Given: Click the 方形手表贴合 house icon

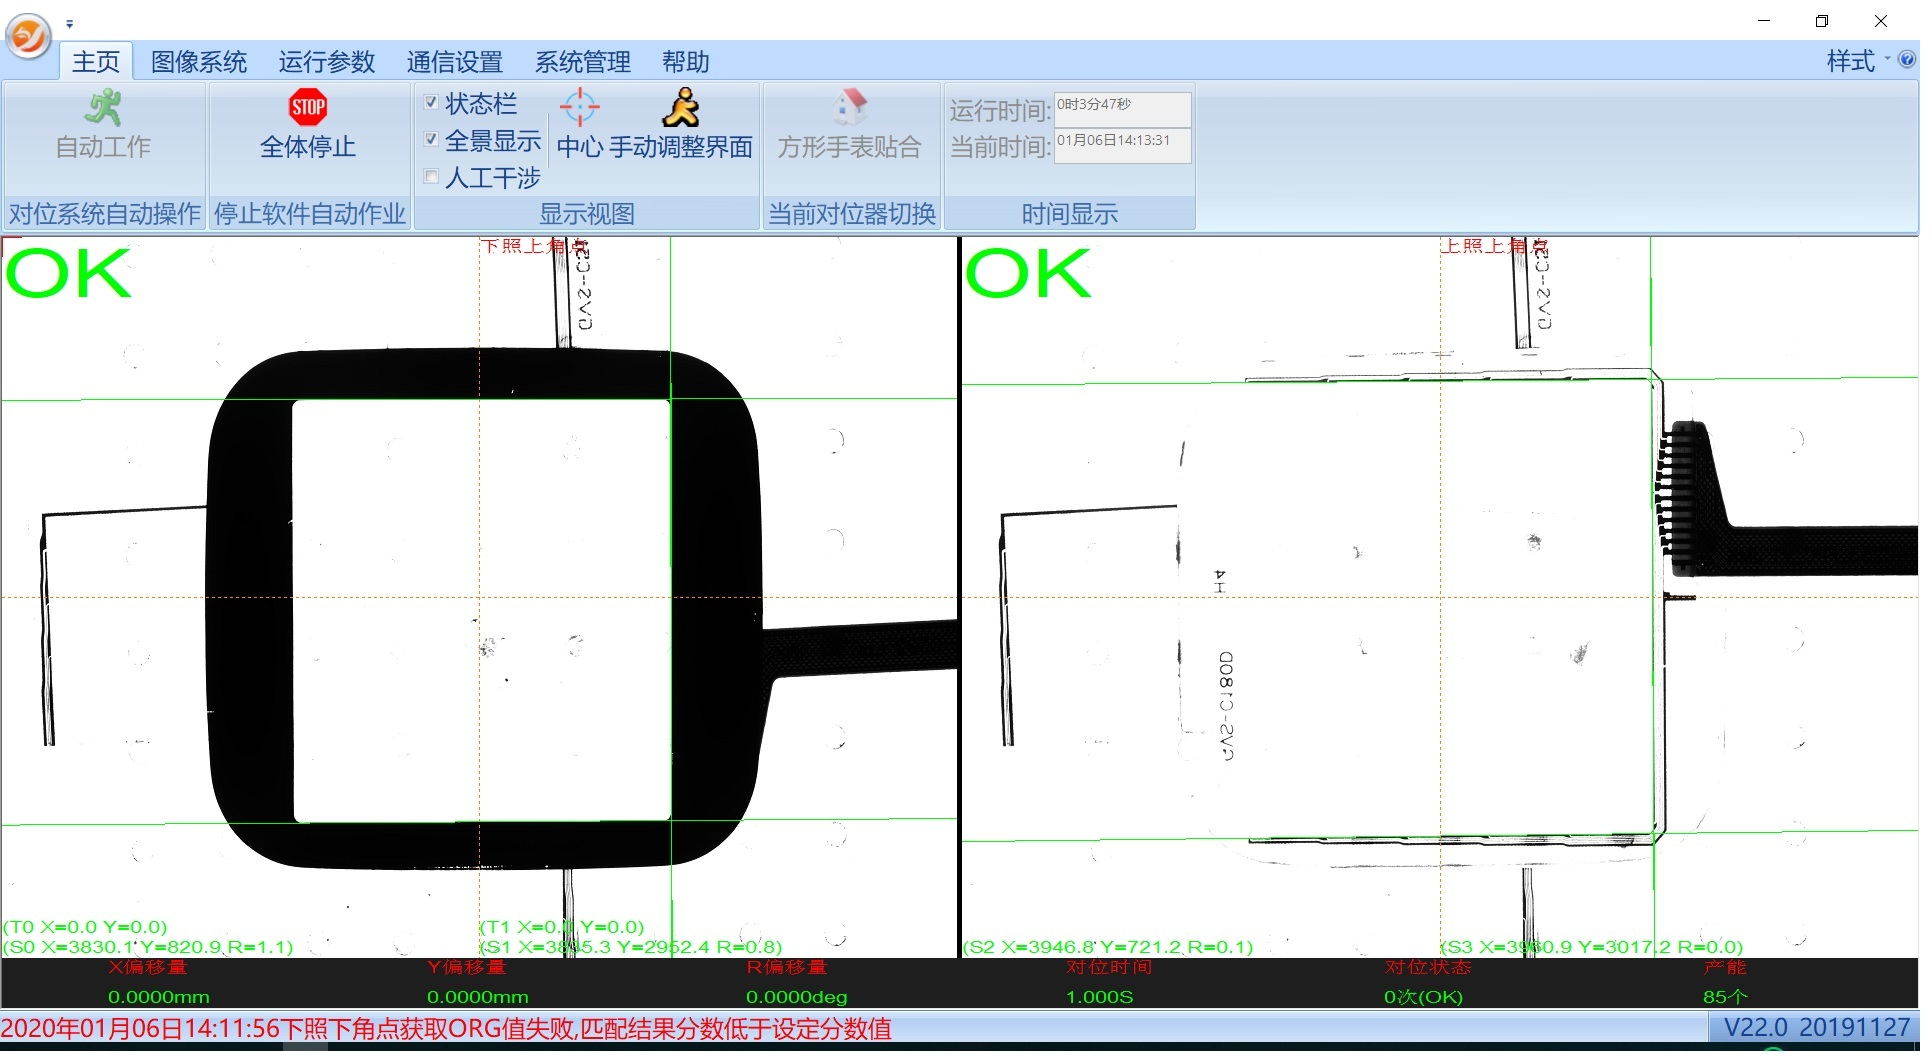Looking at the screenshot, I should (850, 106).
